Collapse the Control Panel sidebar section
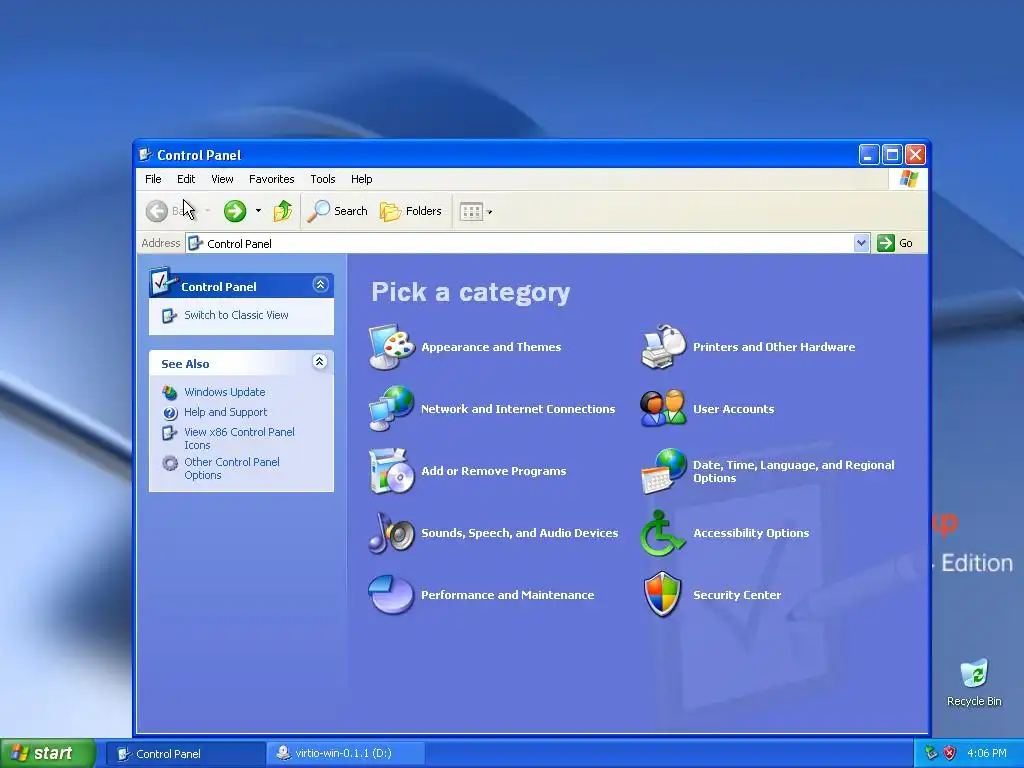The height and width of the screenshot is (768, 1024). pyautogui.click(x=320, y=285)
